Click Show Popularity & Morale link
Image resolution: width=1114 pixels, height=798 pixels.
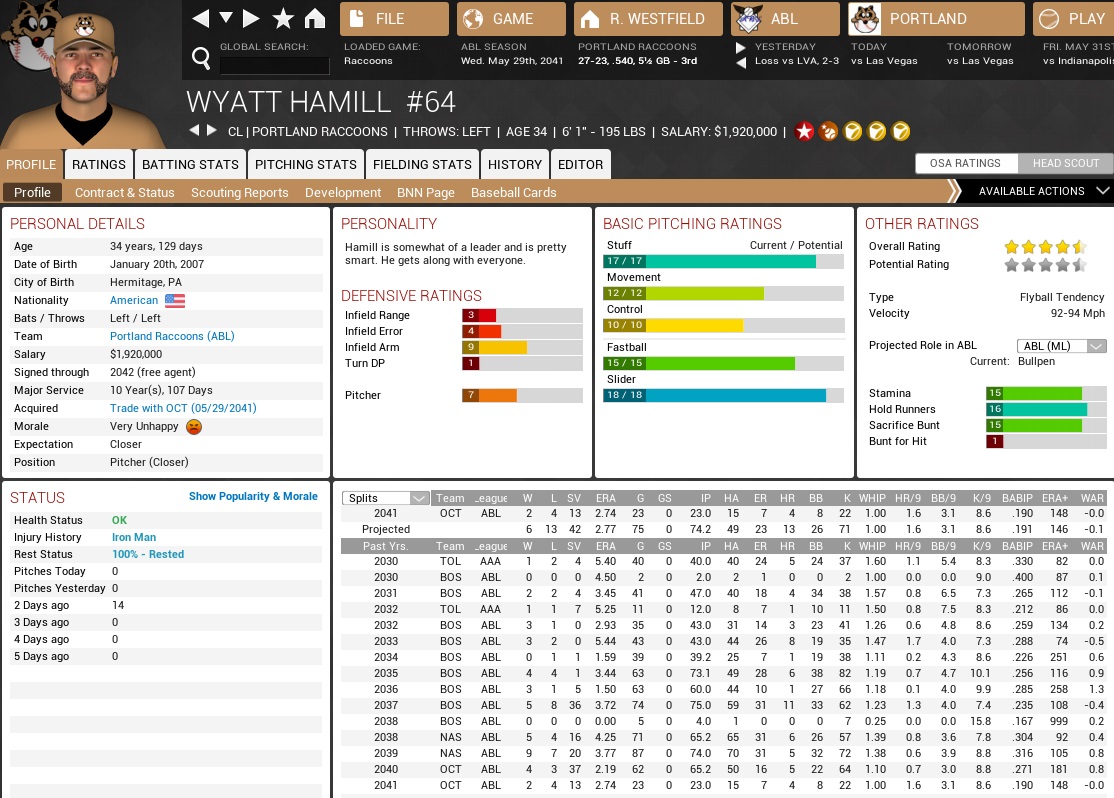coord(253,496)
